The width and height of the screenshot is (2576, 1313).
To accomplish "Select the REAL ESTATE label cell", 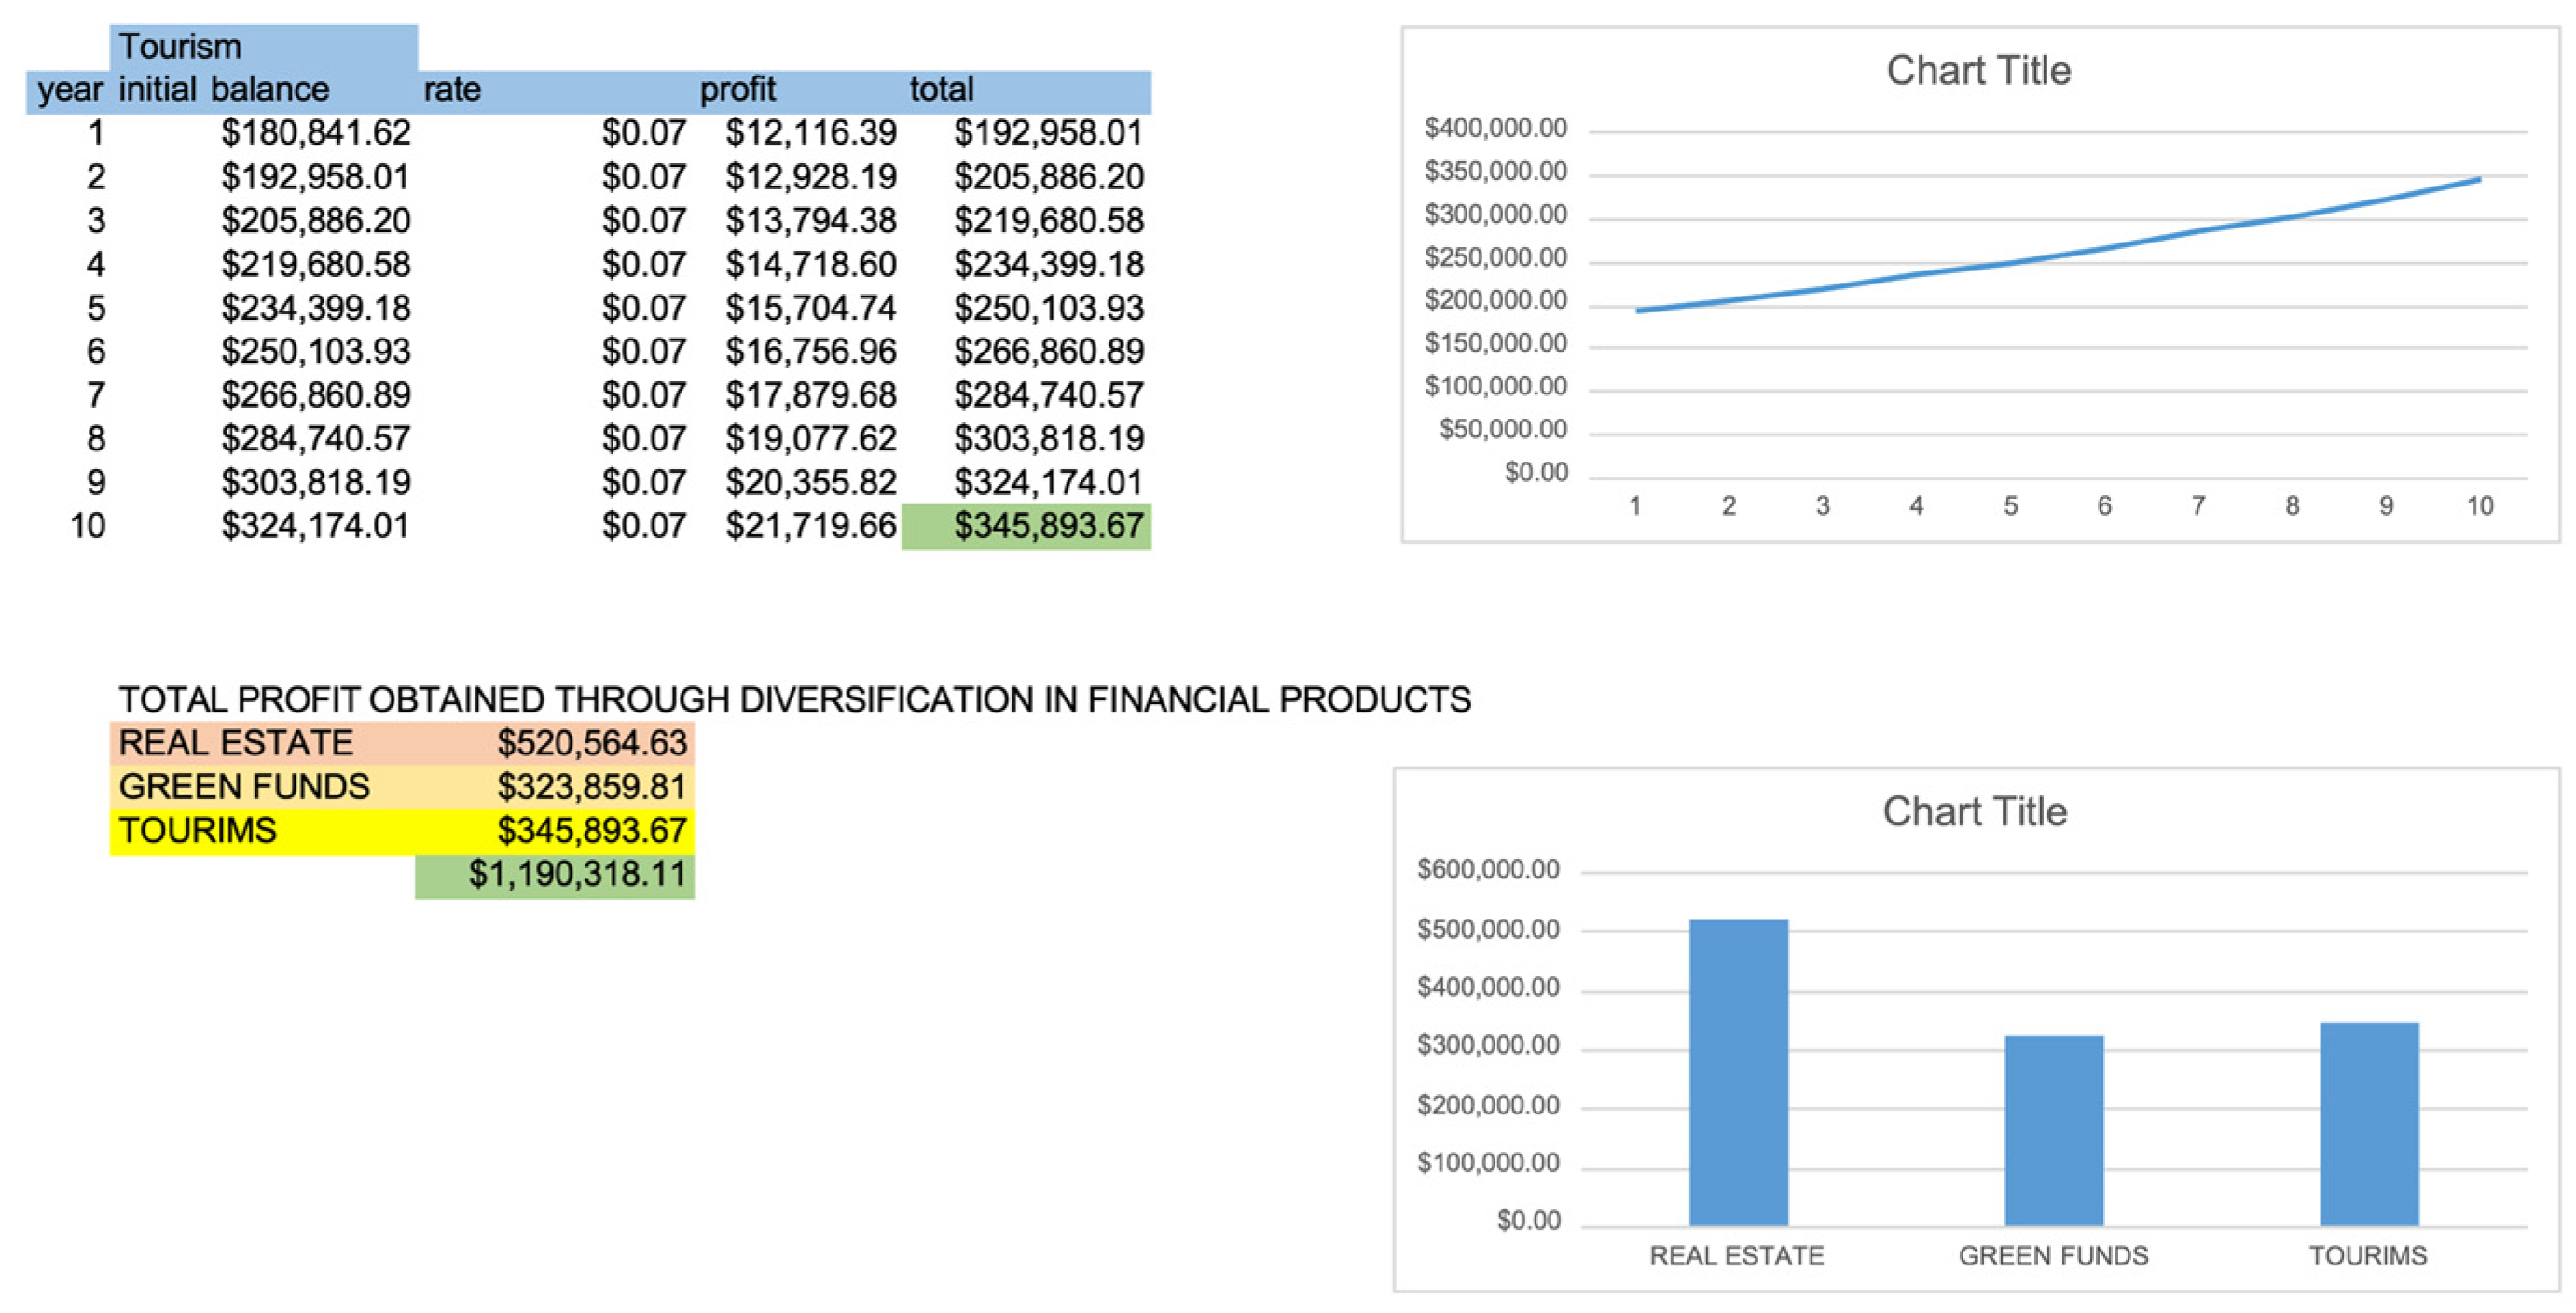I will pyautogui.click(x=263, y=743).
